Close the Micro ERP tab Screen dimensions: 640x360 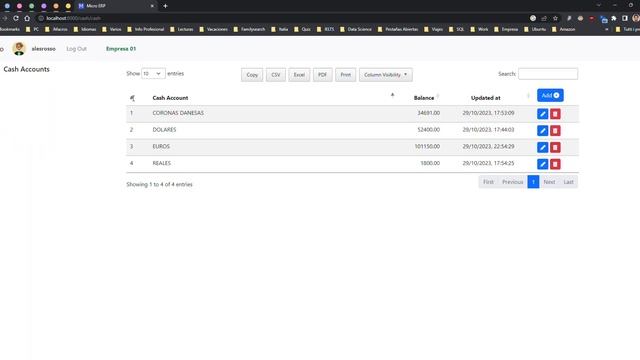pyautogui.click(x=152, y=6)
